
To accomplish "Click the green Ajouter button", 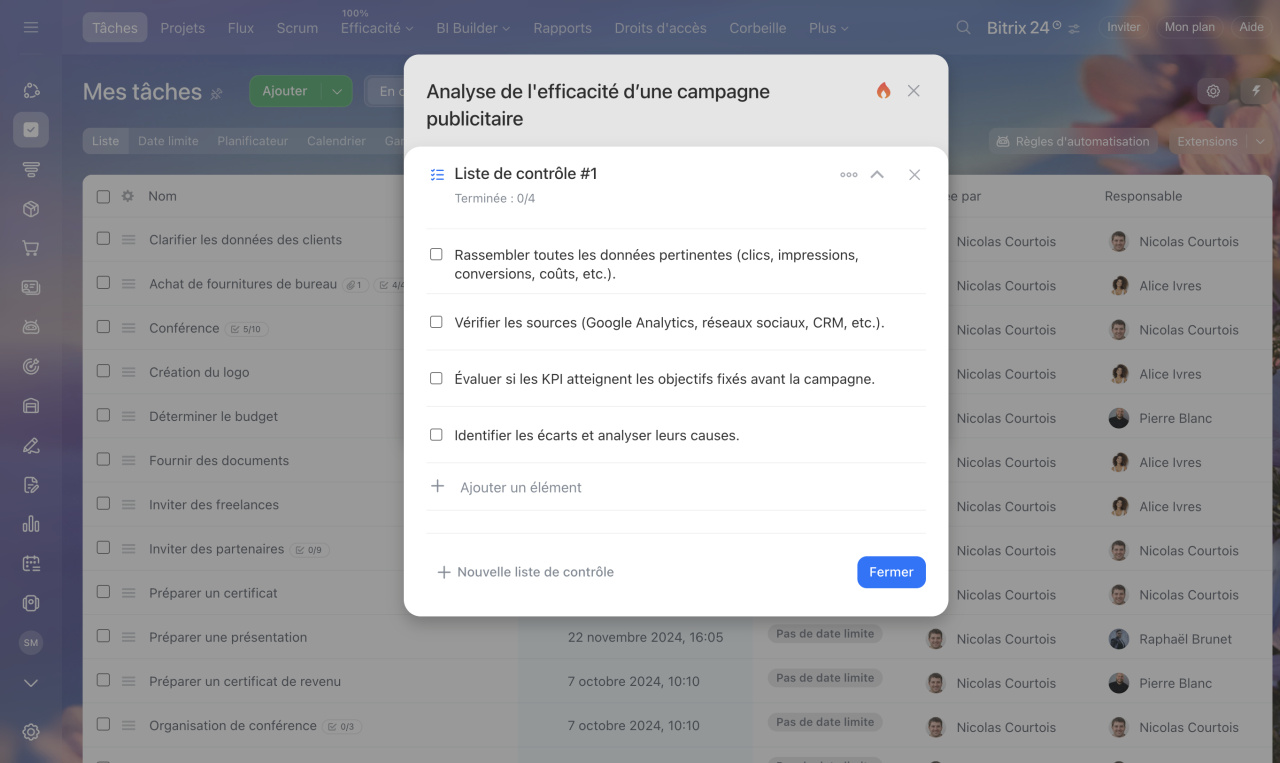I will 285,91.
